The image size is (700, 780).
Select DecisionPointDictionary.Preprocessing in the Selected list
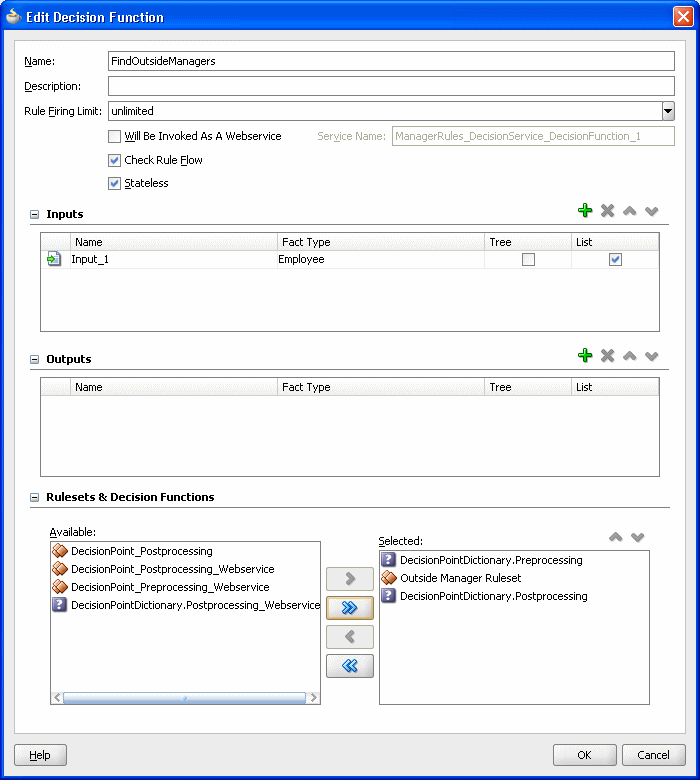coord(491,560)
